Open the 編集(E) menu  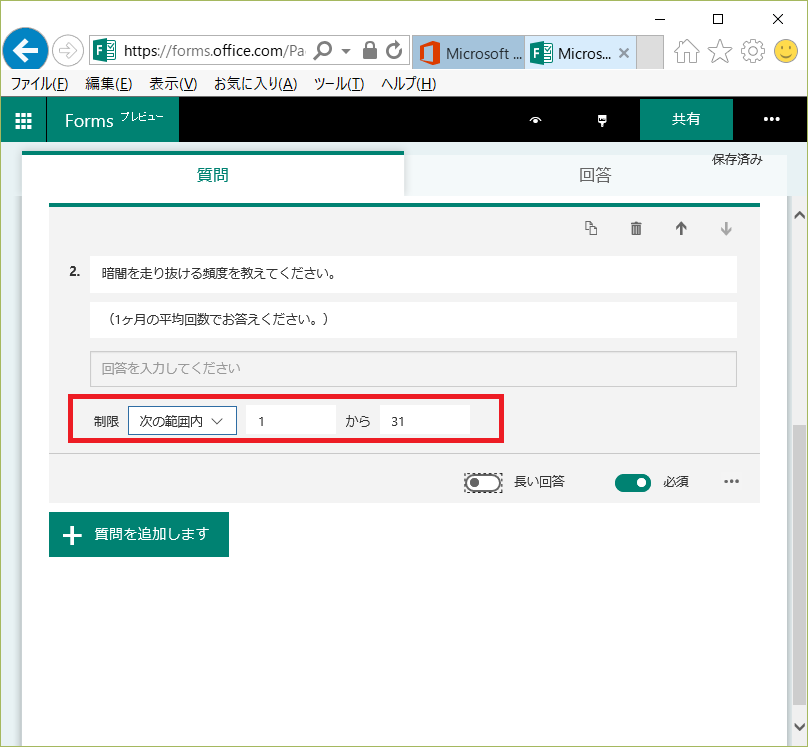[109, 83]
